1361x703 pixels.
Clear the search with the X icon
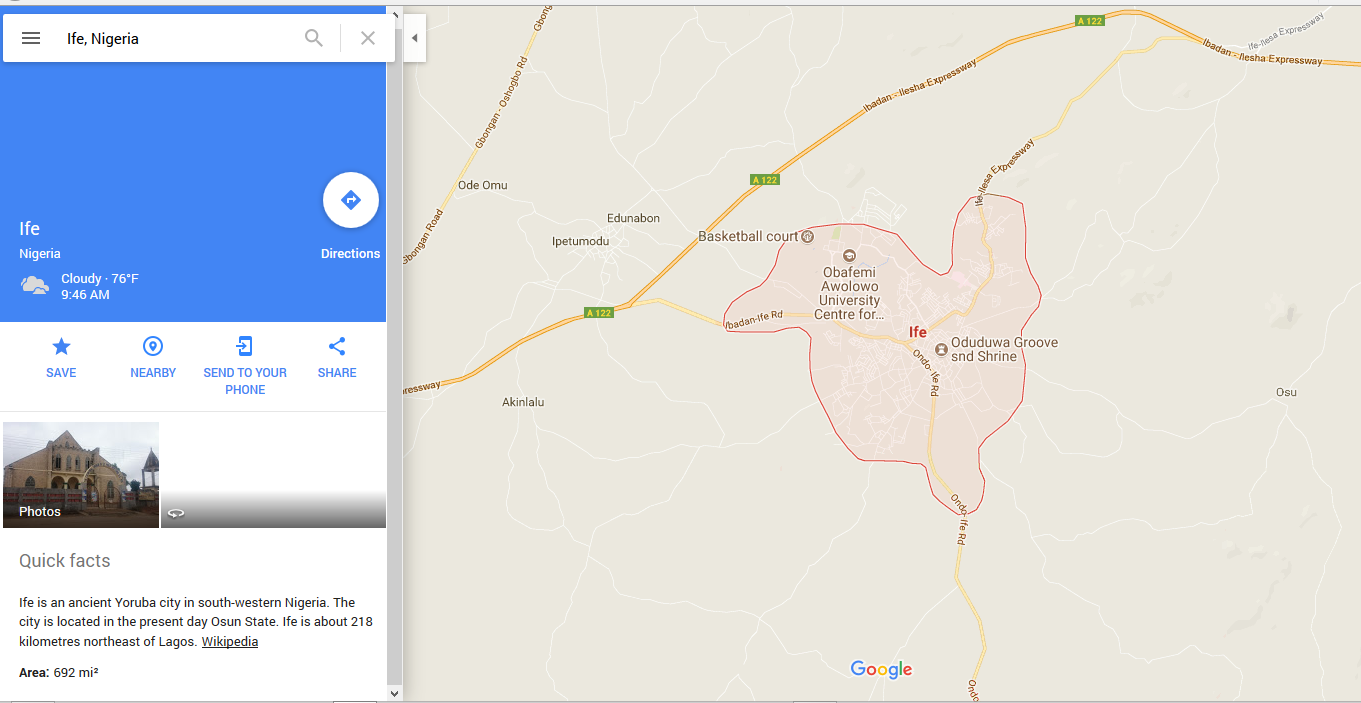[x=368, y=38]
